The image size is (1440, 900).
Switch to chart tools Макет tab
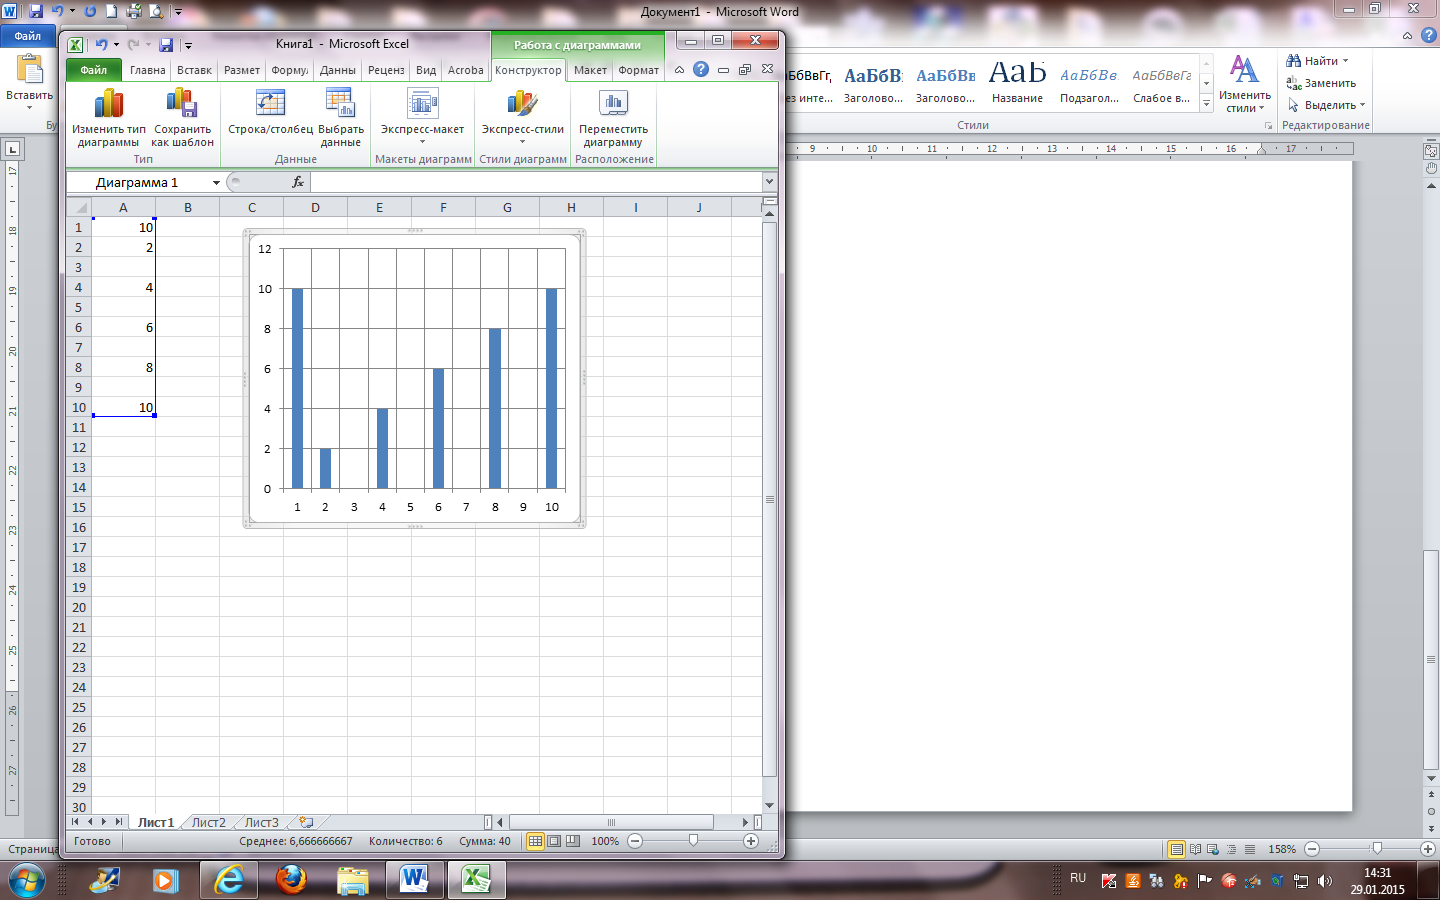[590, 70]
